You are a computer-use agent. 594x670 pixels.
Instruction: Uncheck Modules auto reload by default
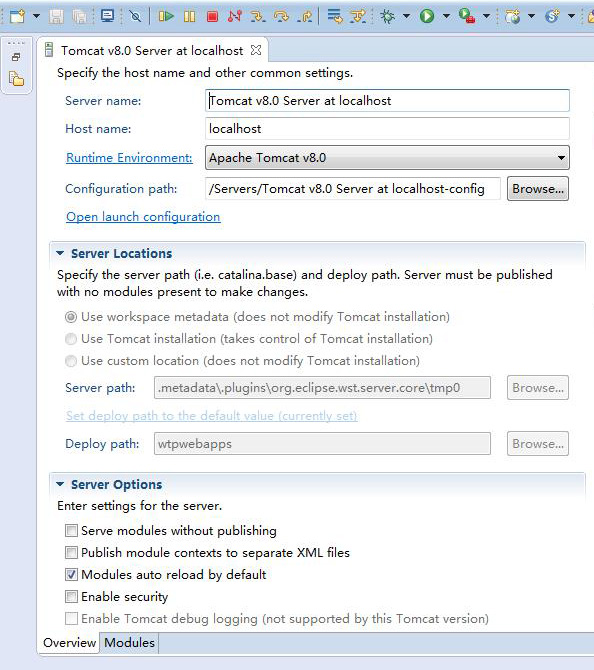(x=71, y=575)
